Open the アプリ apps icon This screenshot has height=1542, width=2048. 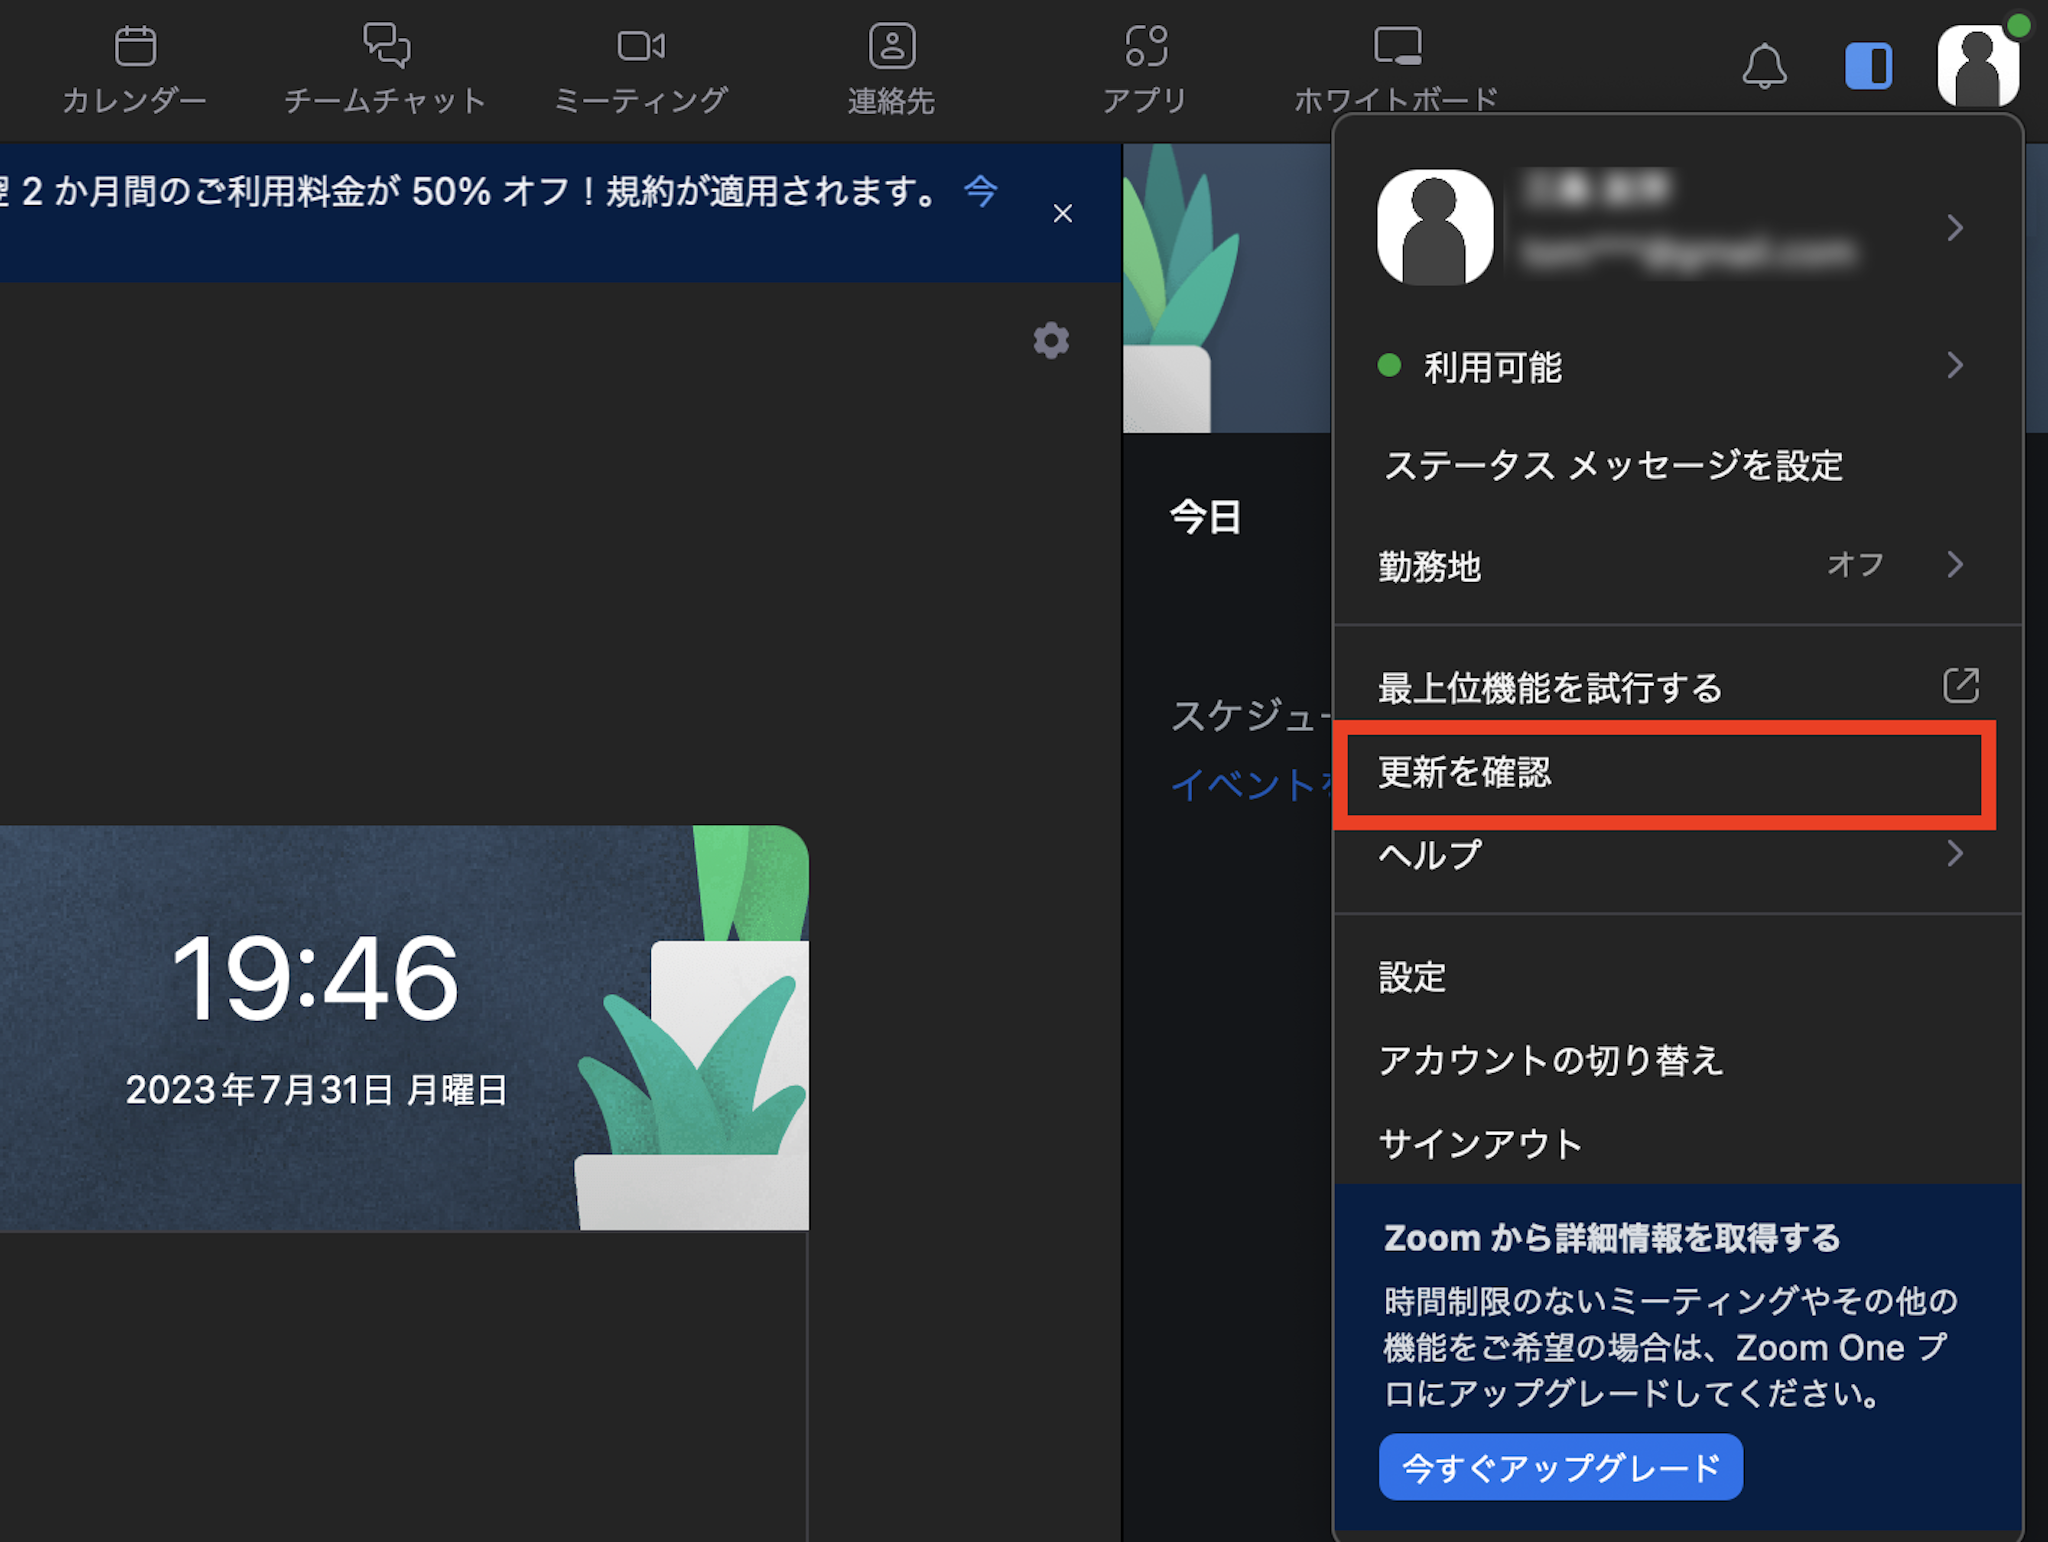coord(1146,47)
